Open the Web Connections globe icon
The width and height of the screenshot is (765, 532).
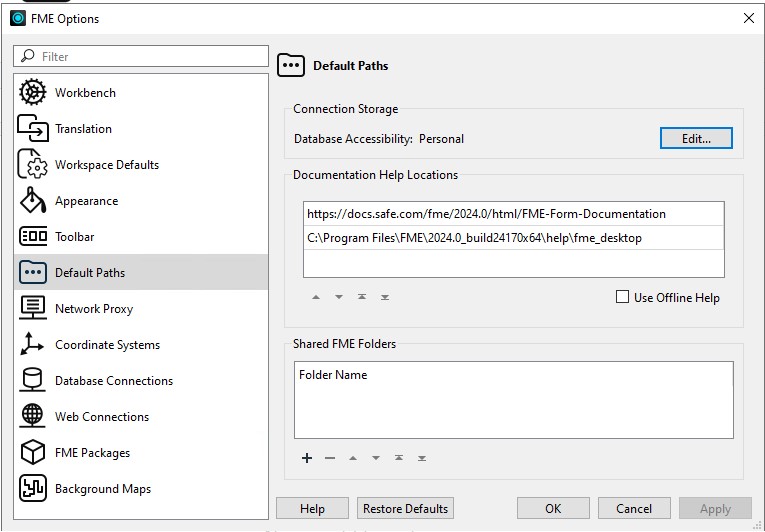pyautogui.click(x=32, y=416)
